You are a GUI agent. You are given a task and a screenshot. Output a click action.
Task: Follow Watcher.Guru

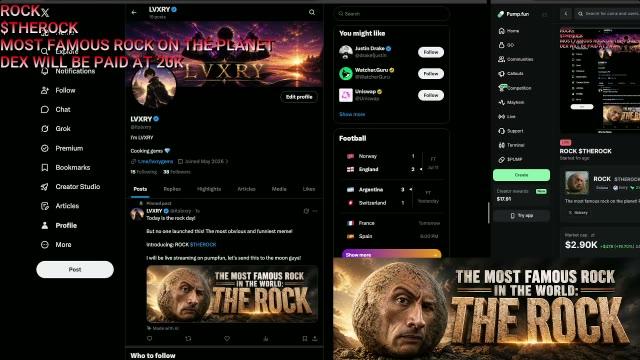431,74
